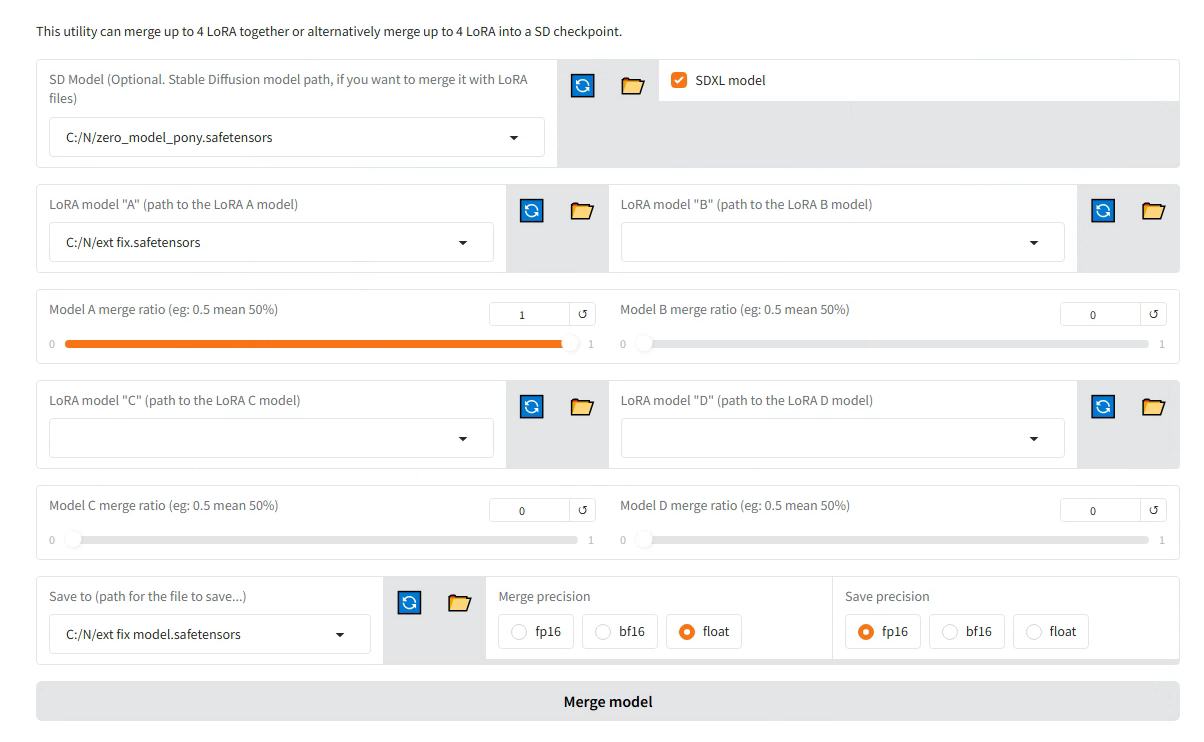Reset Model D merge ratio value
Screen dimensions: 1204x742
(x=1153, y=511)
